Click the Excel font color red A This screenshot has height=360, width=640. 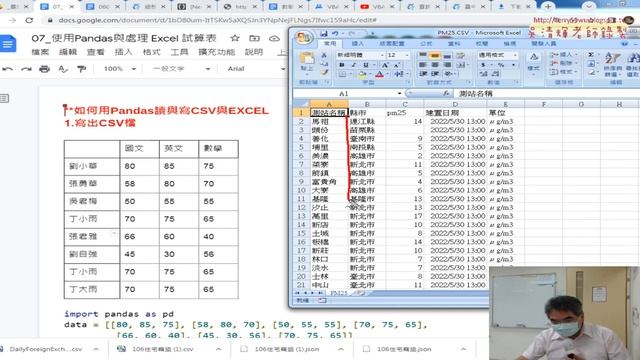point(379,74)
